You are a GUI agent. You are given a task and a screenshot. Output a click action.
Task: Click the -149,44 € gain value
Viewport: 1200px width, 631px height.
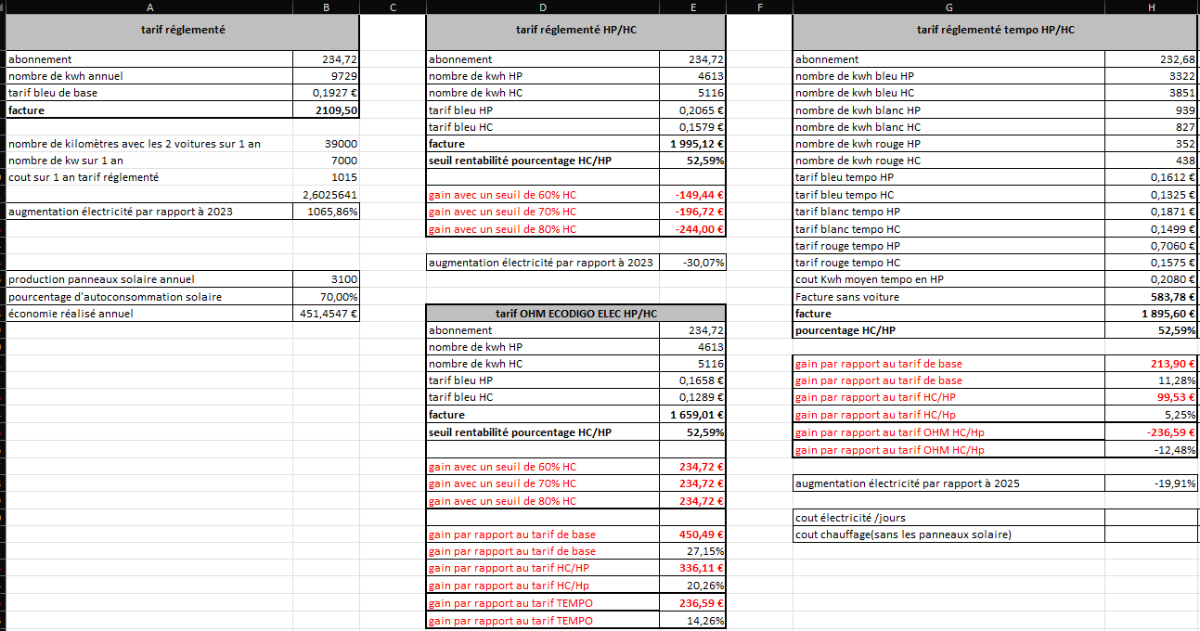[x=692, y=195]
